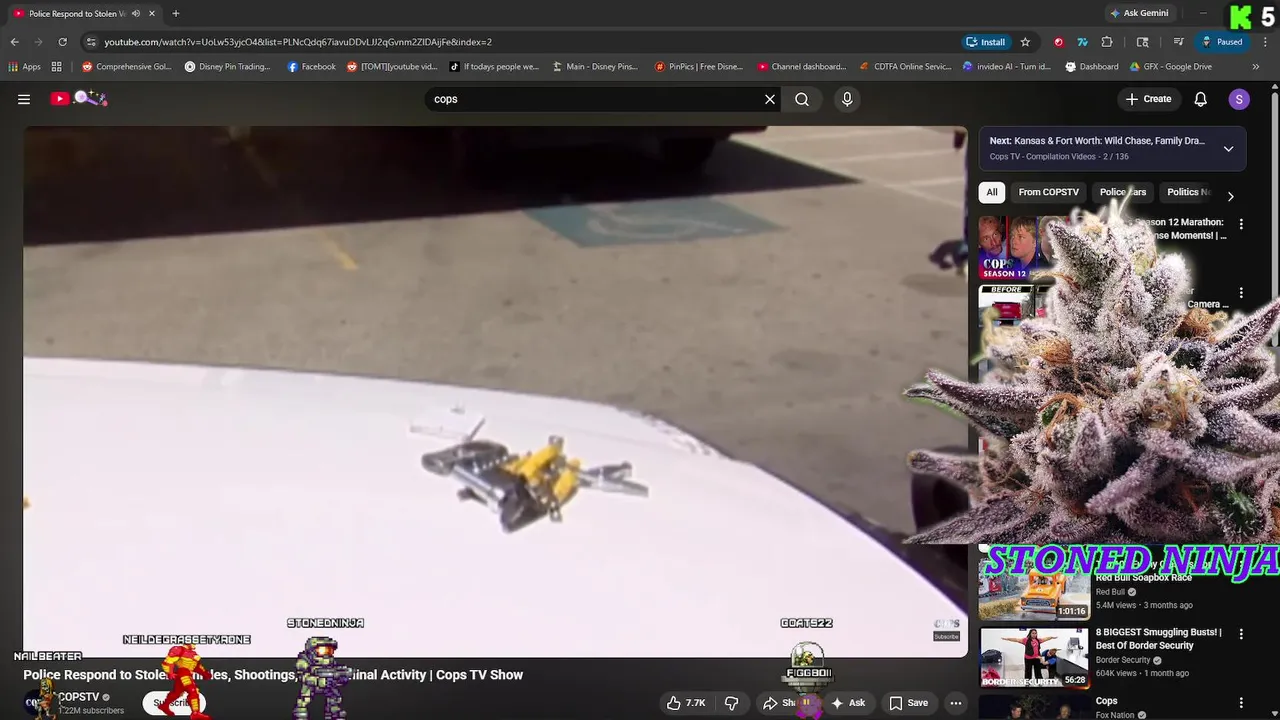1280x720 pixels.
Task: Open options for the BEFORE thumbnail video
Action: [x=1241, y=293]
